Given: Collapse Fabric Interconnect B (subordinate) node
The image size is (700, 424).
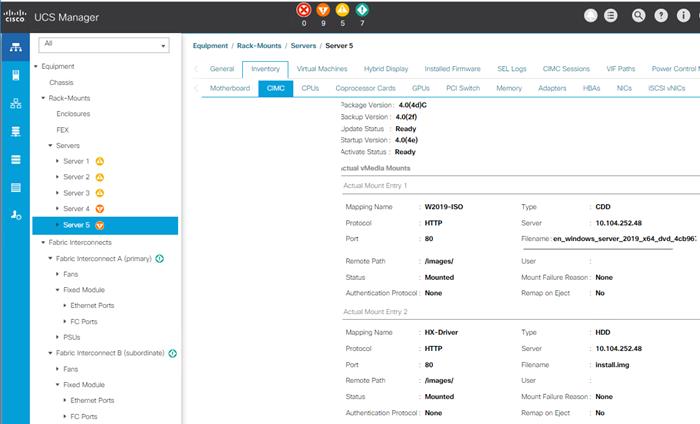Looking at the screenshot, I should [50, 353].
